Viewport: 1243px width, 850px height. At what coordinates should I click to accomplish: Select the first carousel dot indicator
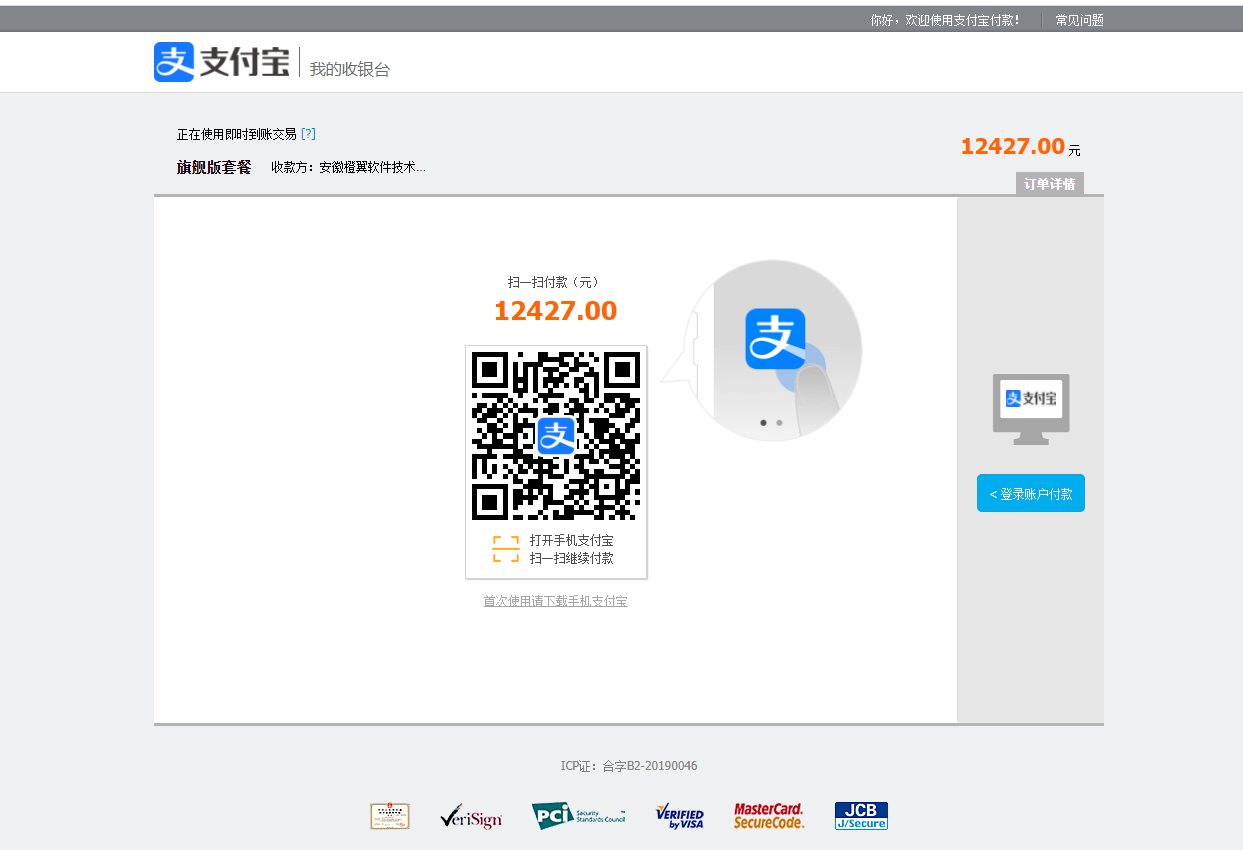pos(764,423)
